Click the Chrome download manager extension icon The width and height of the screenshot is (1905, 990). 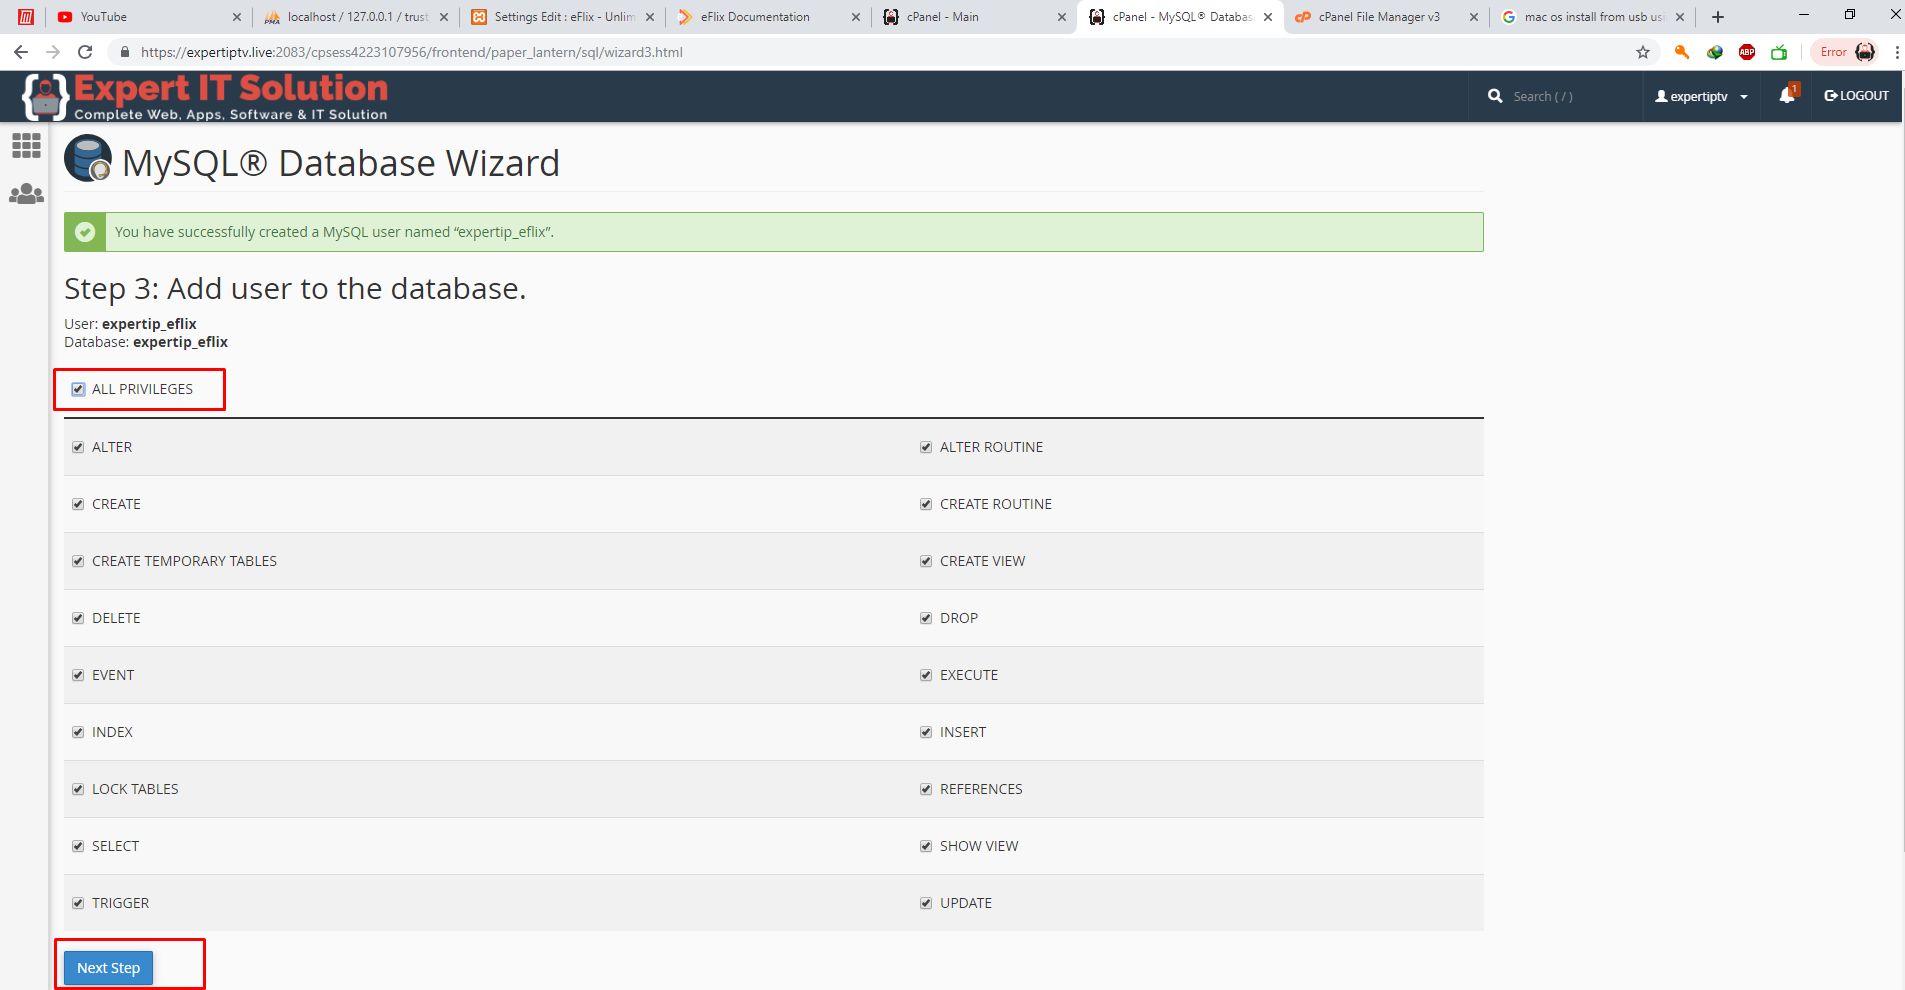[x=1715, y=52]
